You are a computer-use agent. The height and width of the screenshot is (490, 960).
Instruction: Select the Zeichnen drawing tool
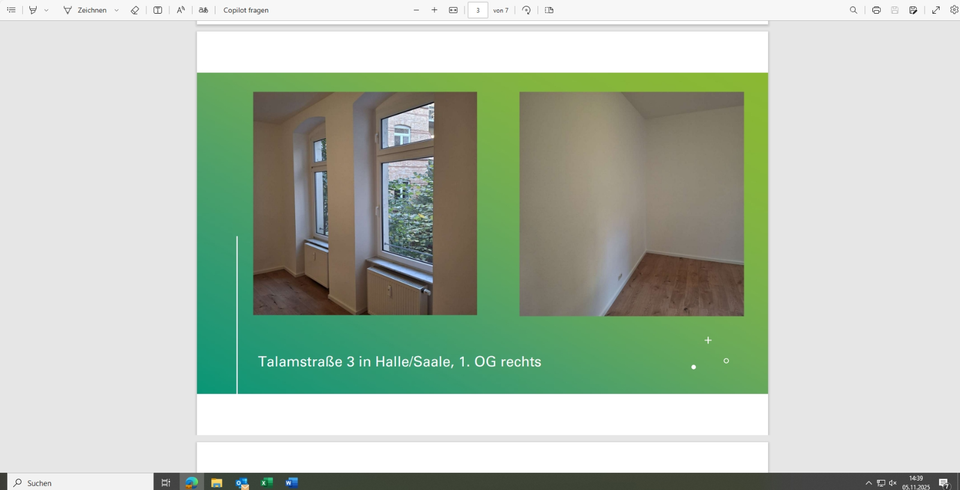[84, 10]
